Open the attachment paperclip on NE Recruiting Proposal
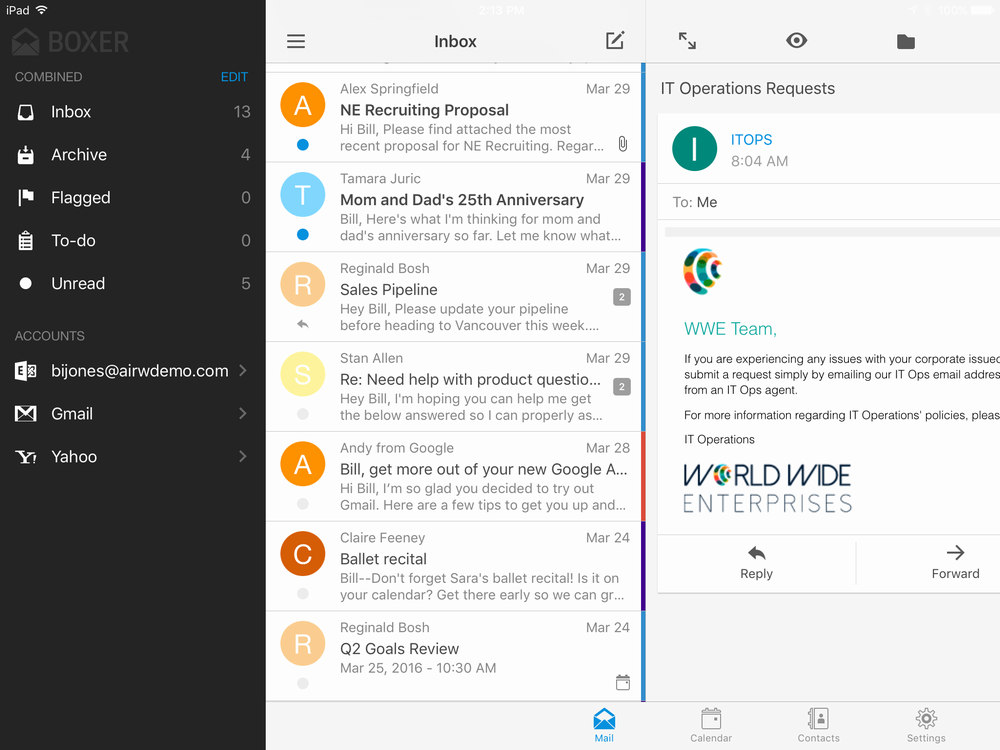The width and height of the screenshot is (1000, 750). 622,144
